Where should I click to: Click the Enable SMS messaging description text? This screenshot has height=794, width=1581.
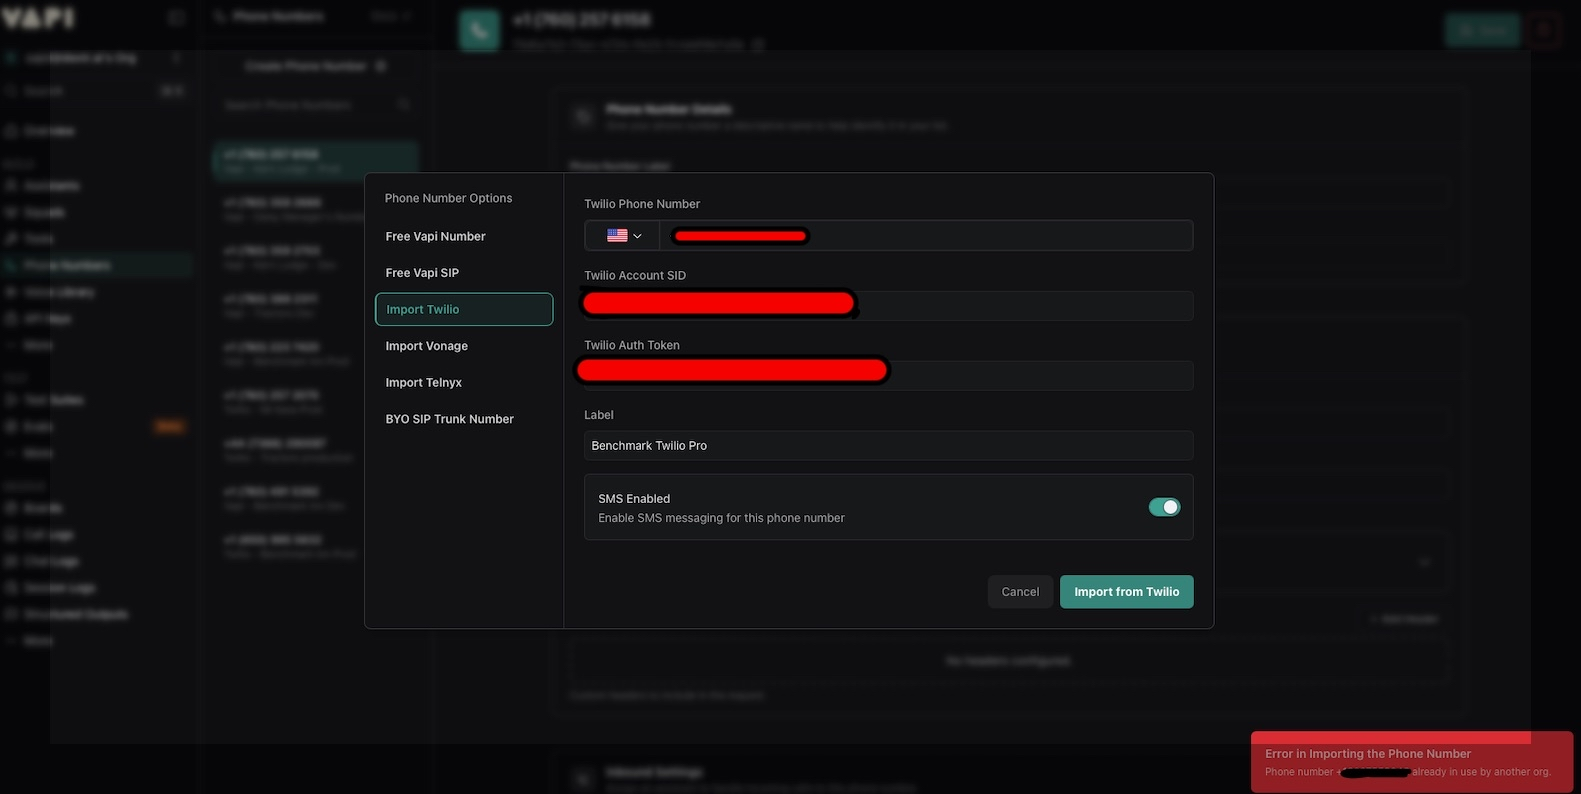coord(721,518)
